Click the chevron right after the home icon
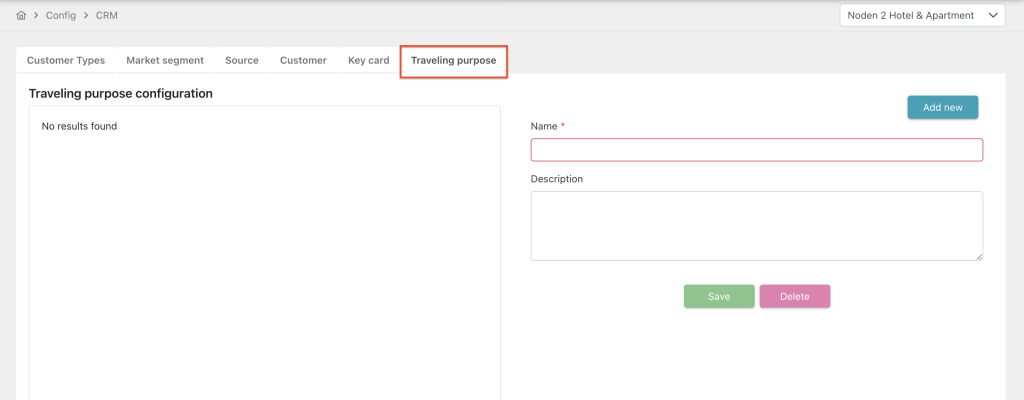This screenshot has width=1024, height=400. coord(37,16)
